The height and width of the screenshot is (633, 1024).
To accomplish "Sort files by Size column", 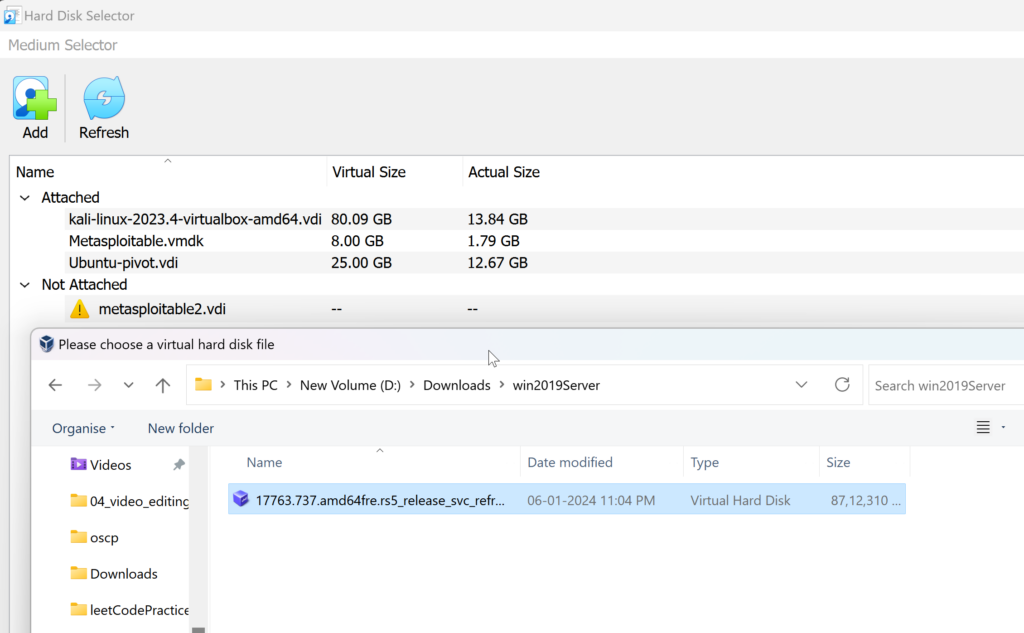I will (x=838, y=463).
